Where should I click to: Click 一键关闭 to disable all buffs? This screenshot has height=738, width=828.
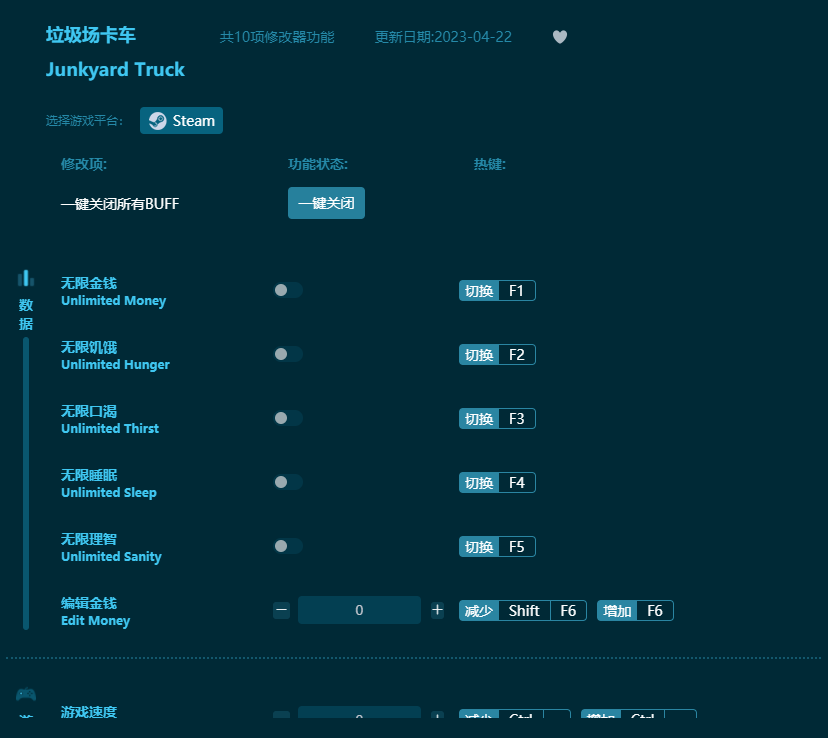click(x=326, y=203)
